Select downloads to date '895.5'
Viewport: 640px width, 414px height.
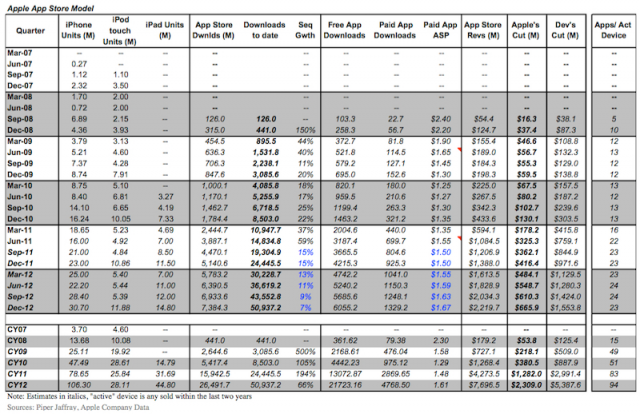tap(266, 141)
